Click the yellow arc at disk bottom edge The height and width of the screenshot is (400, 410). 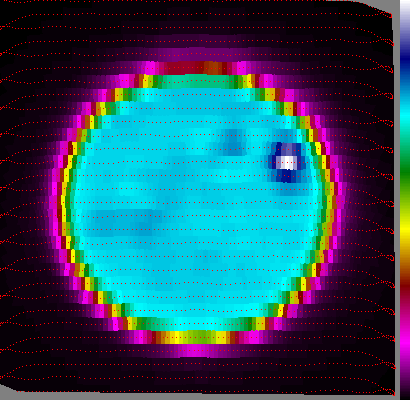(193, 337)
